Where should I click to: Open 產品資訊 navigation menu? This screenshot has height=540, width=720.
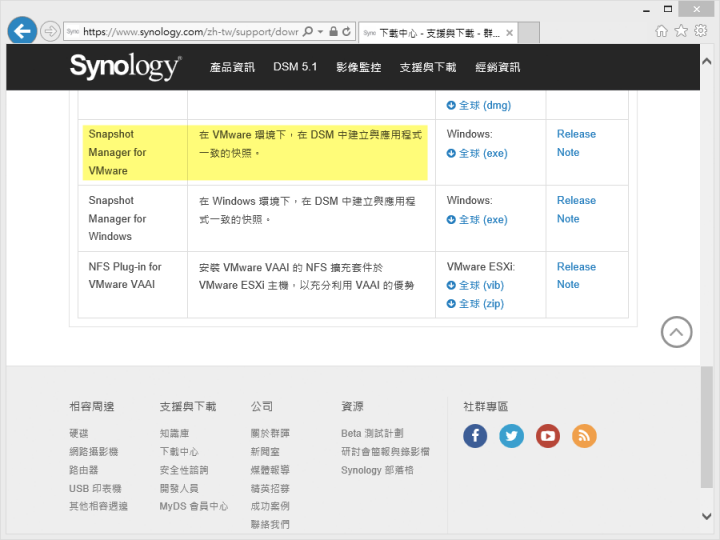pos(232,67)
